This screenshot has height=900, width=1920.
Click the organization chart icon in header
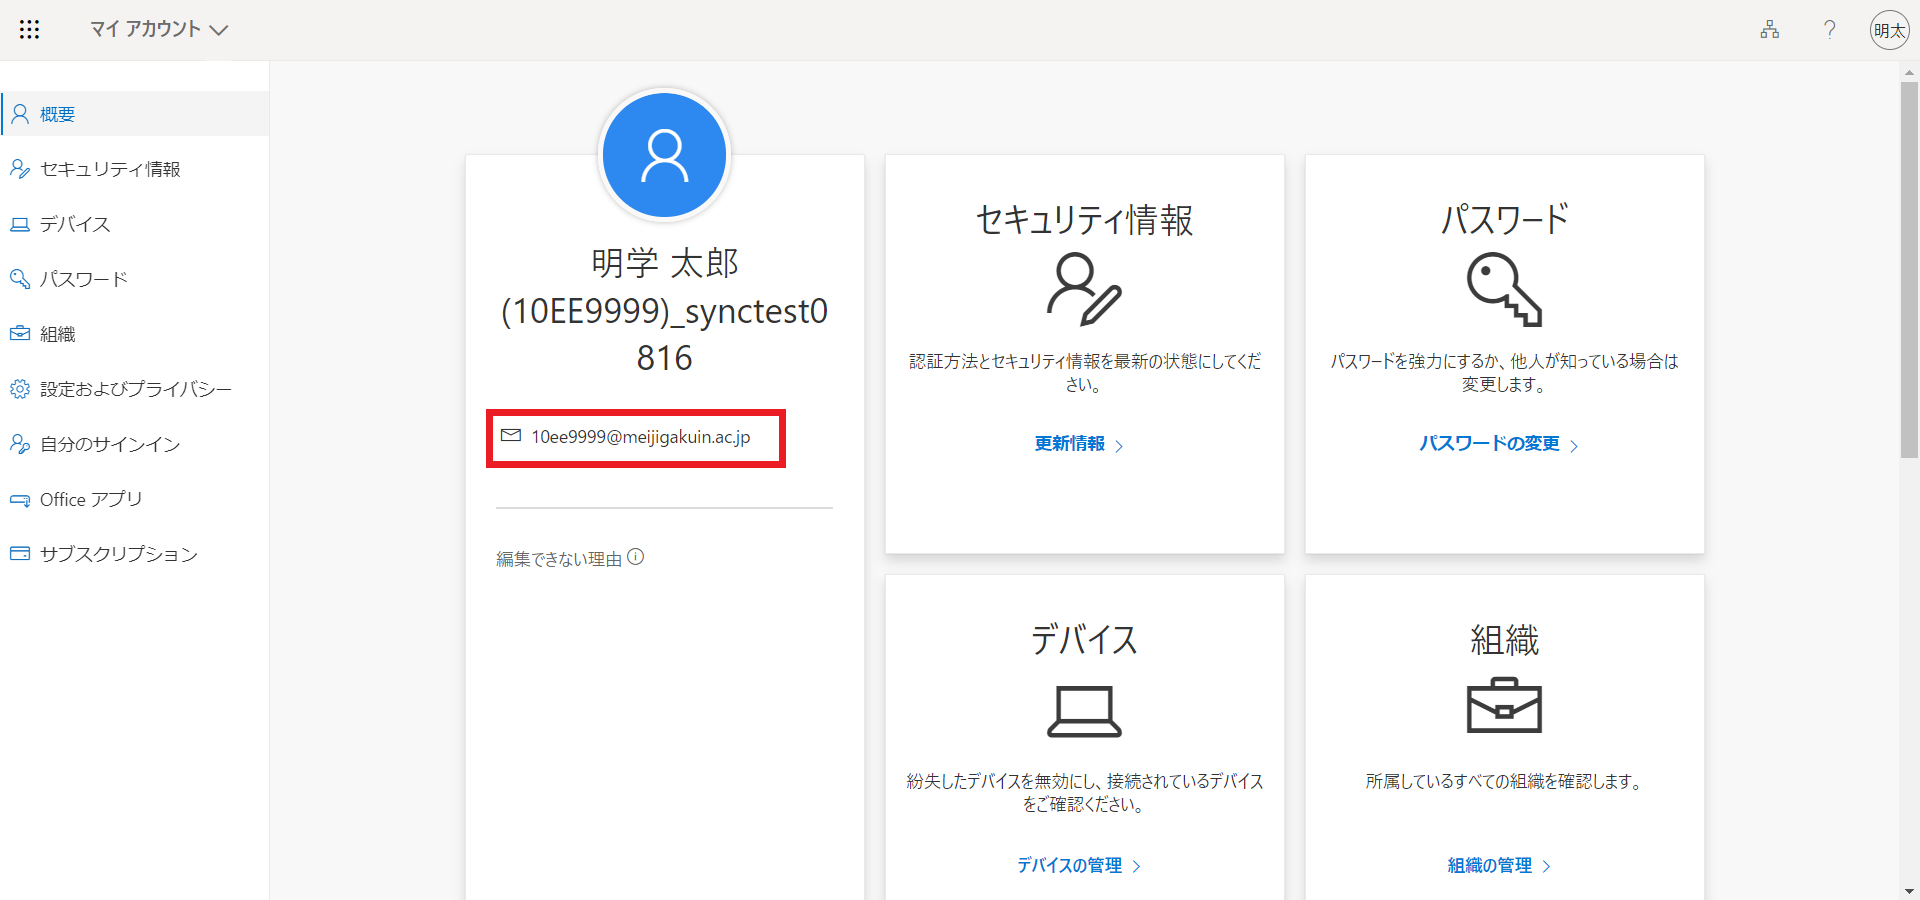tap(1769, 30)
